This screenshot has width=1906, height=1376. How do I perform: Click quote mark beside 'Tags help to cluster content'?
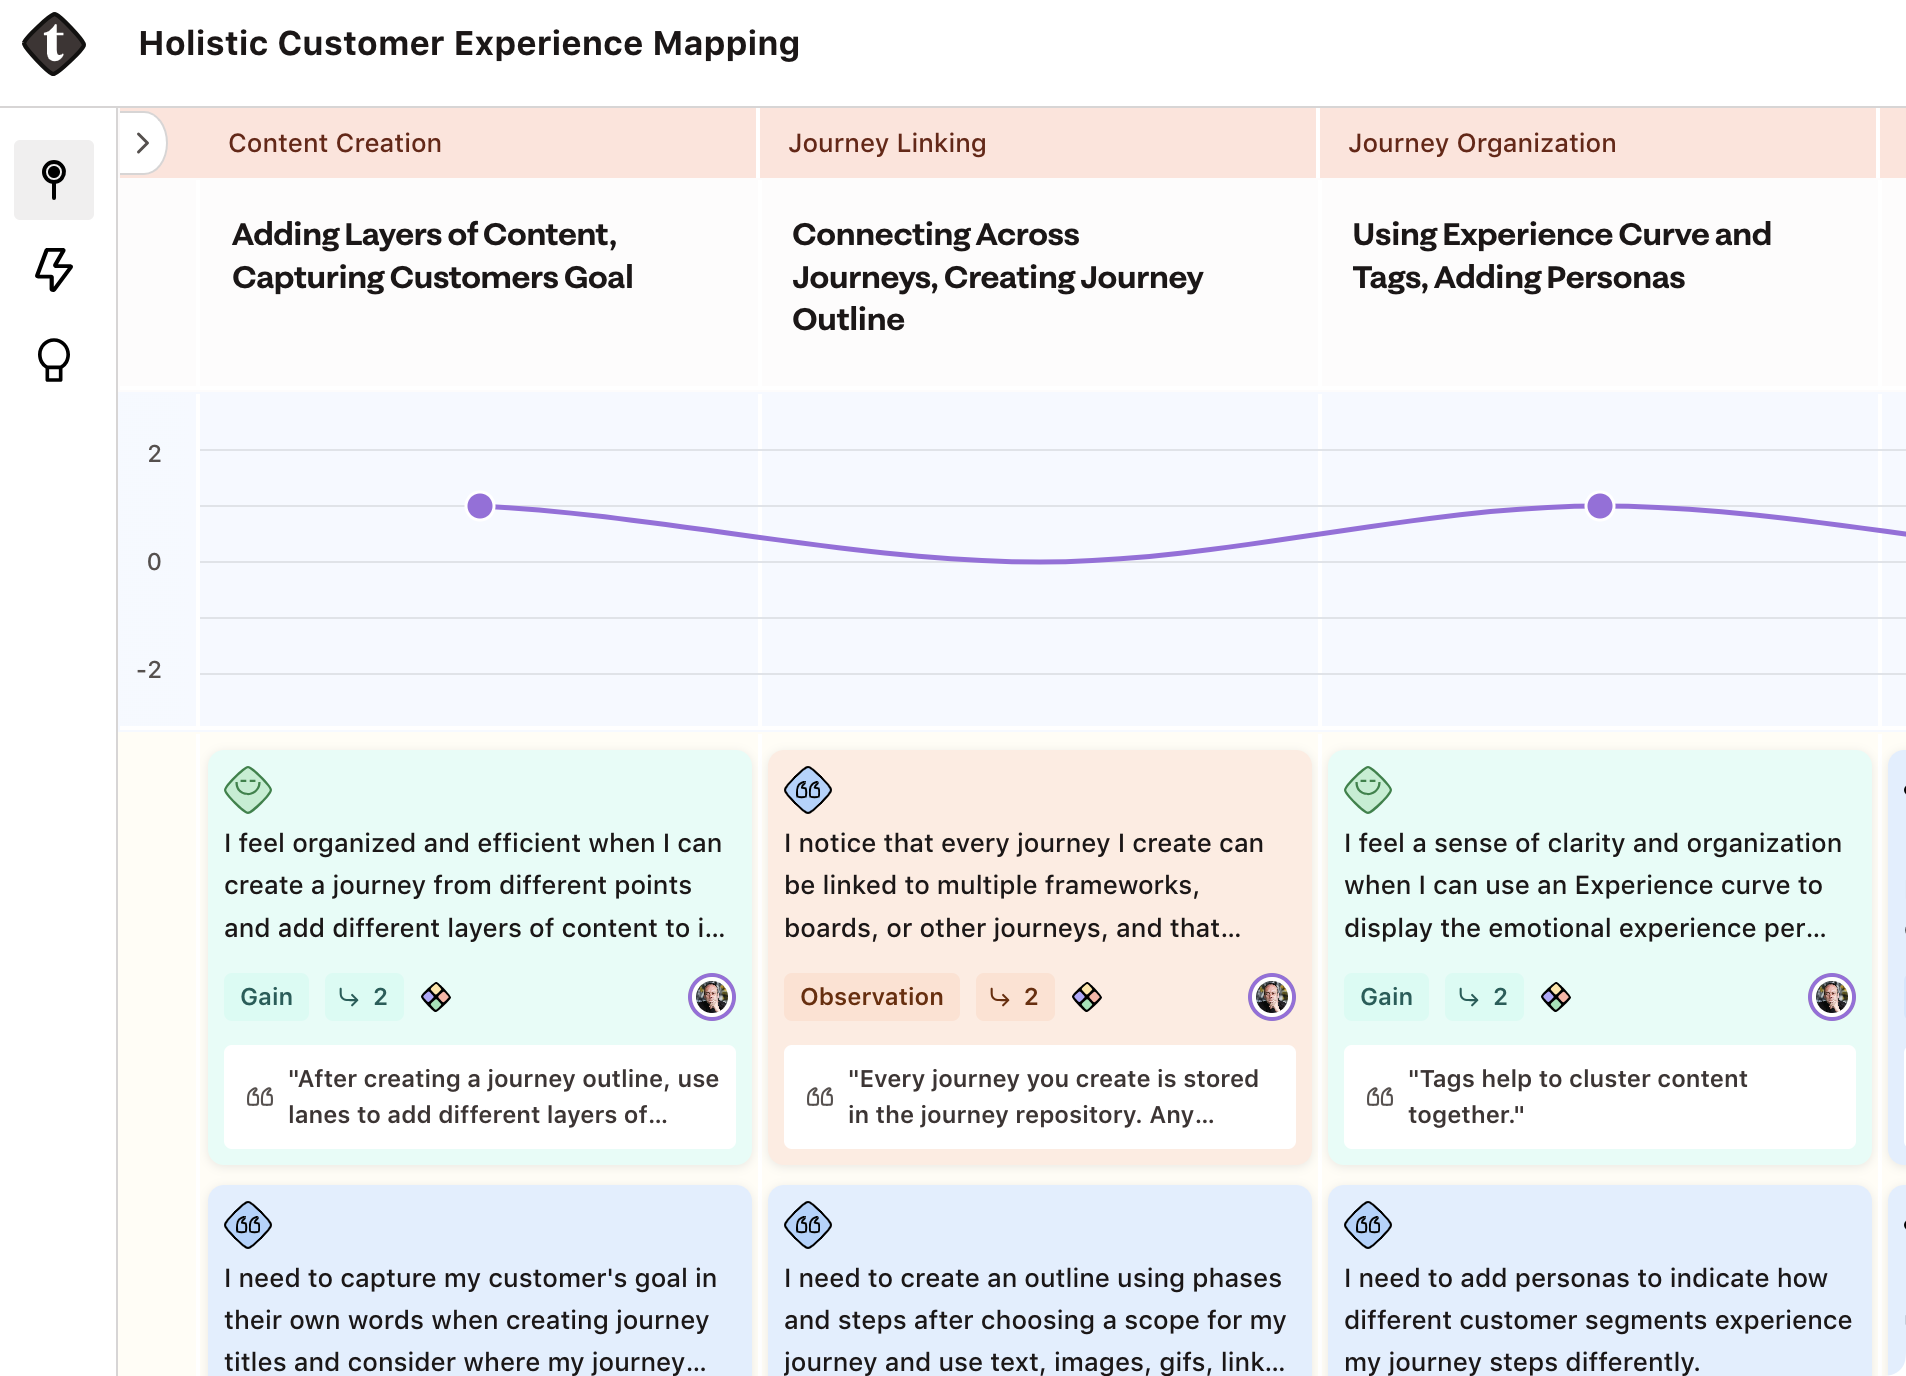(1379, 1096)
